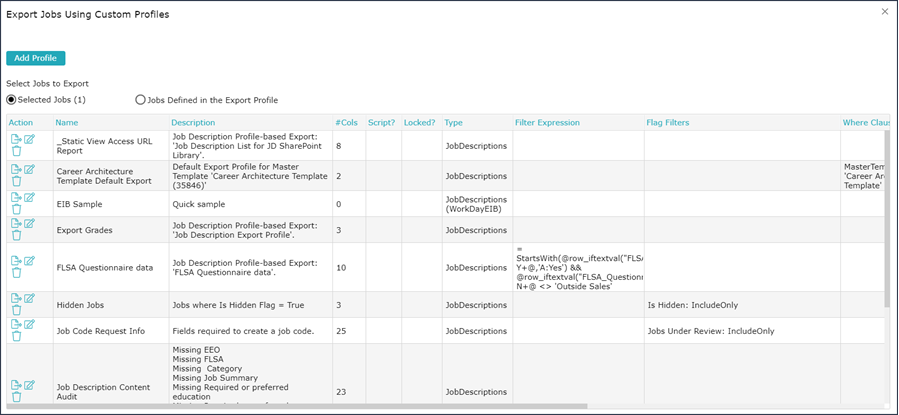Image resolution: width=899 pixels, height=415 pixels.
Task: Sort table by Name column header
Action: pyautogui.click(x=66, y=123)
